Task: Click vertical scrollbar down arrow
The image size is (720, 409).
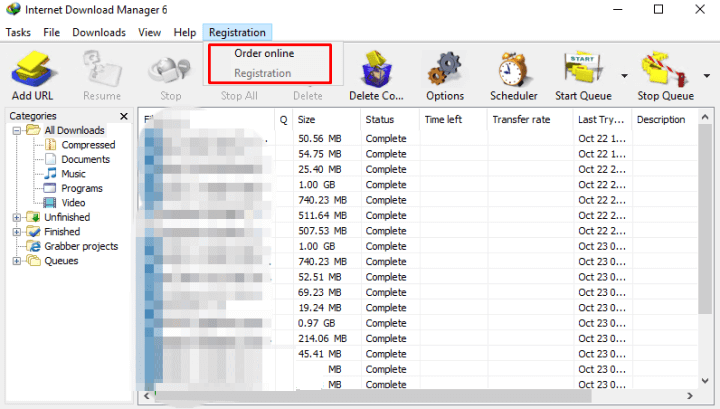Action: pyautogui.click(x=705, y=381)
